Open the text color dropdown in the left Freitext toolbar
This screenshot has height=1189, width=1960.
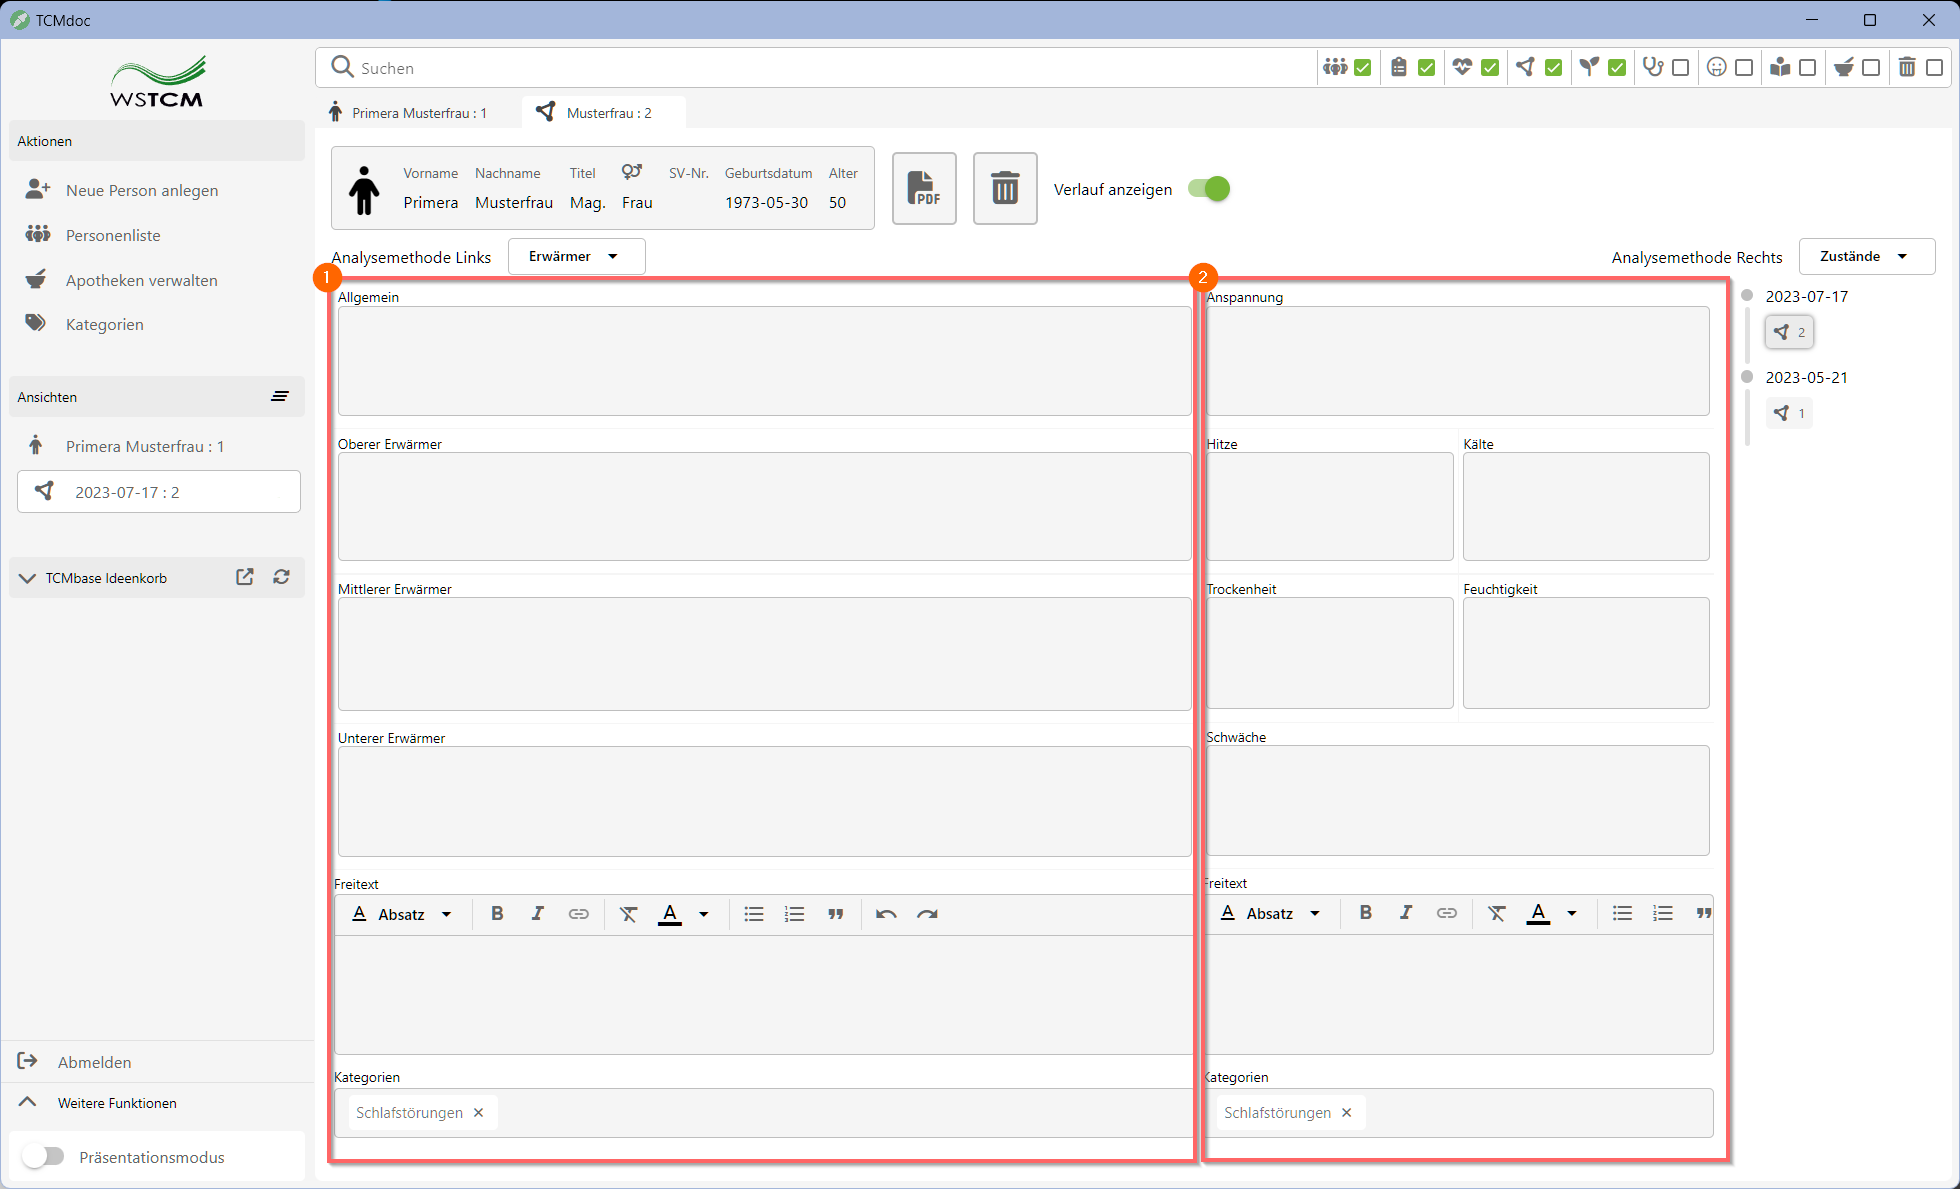[704, 913]
